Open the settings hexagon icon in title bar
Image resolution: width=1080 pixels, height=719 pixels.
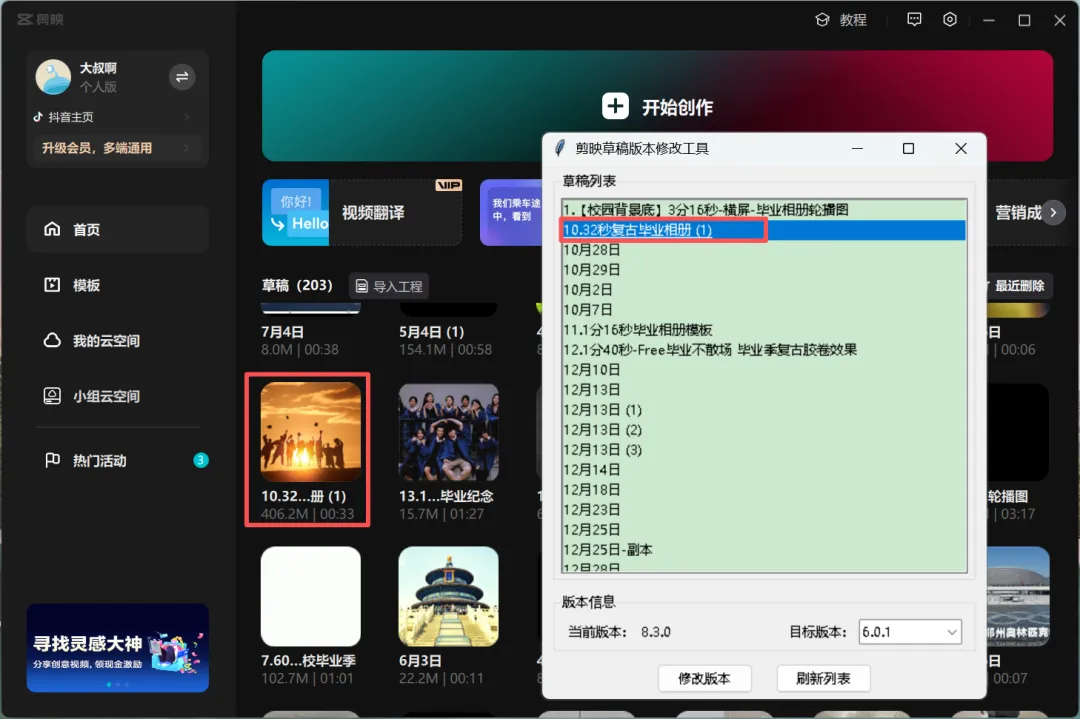950,20
